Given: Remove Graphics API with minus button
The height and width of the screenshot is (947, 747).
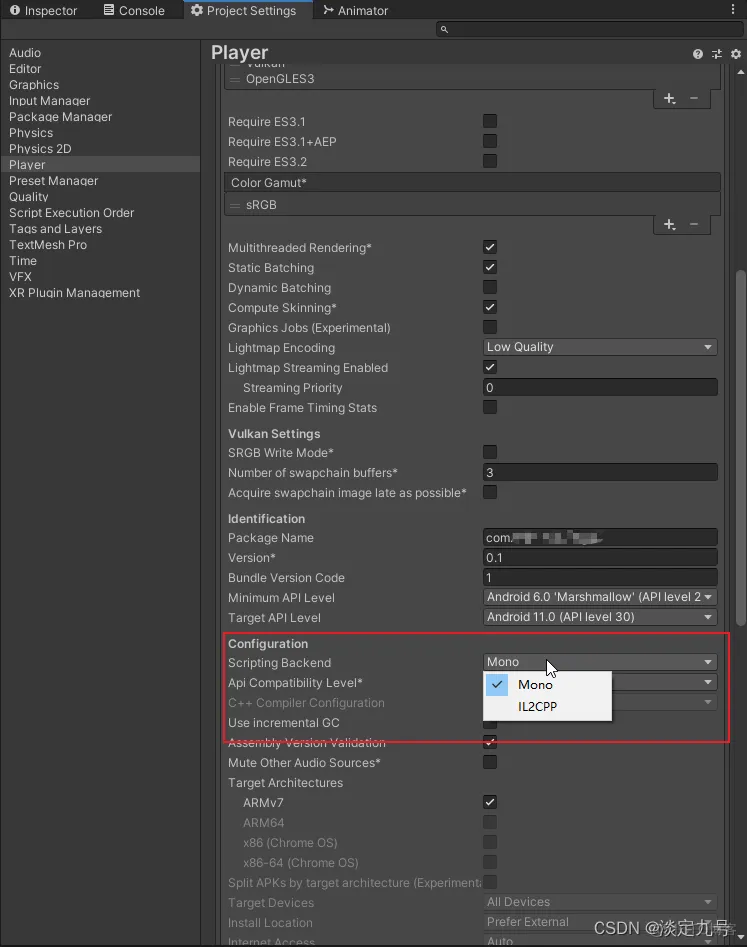Looking at the screenshot, I should pyautogui.click(x=694, y=98).
